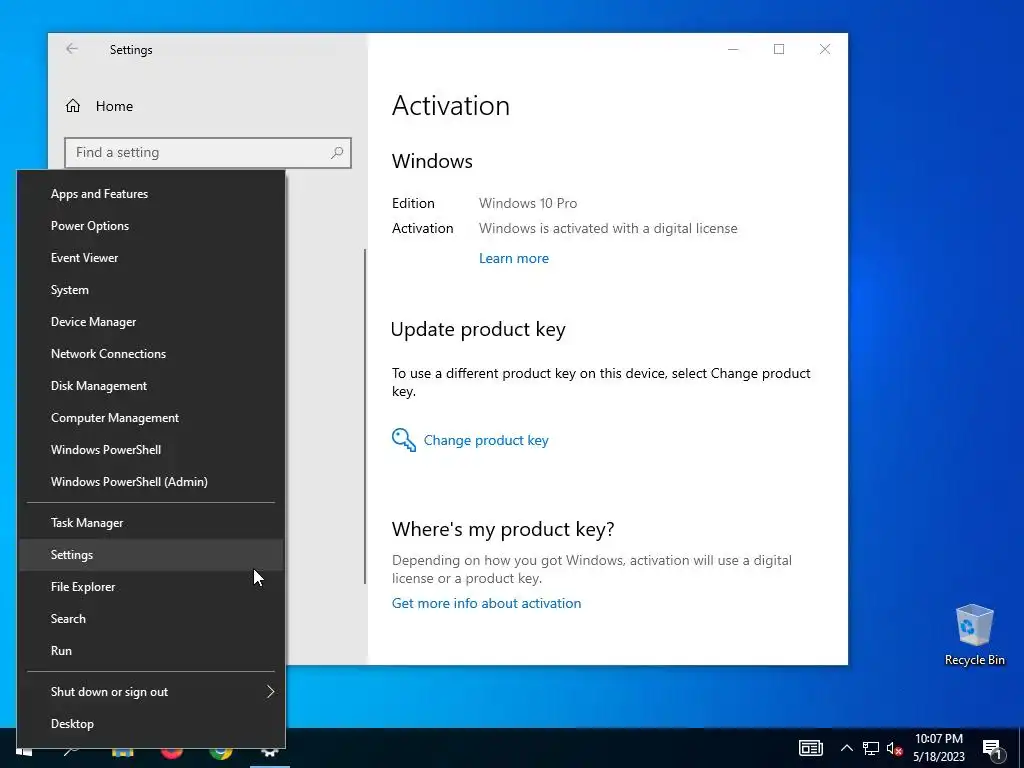This screenshot has height=768, width=1024.
Task: Click the Settings sidebar scrollbar
Action: (x=364, y=417)
